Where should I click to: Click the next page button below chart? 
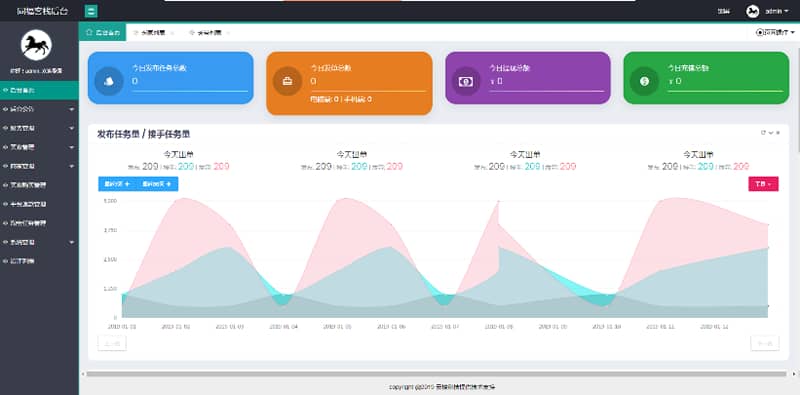765,343
